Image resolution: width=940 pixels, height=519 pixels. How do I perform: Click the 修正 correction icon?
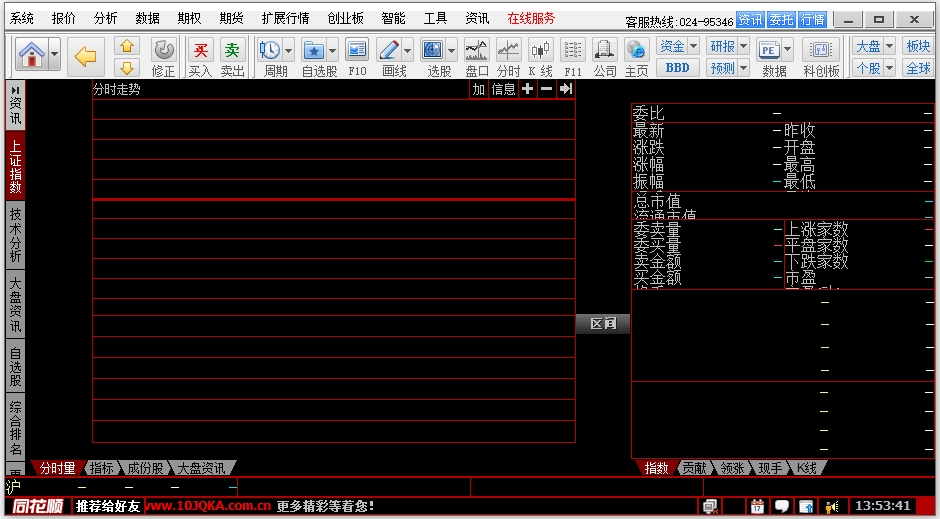(163, 50)
